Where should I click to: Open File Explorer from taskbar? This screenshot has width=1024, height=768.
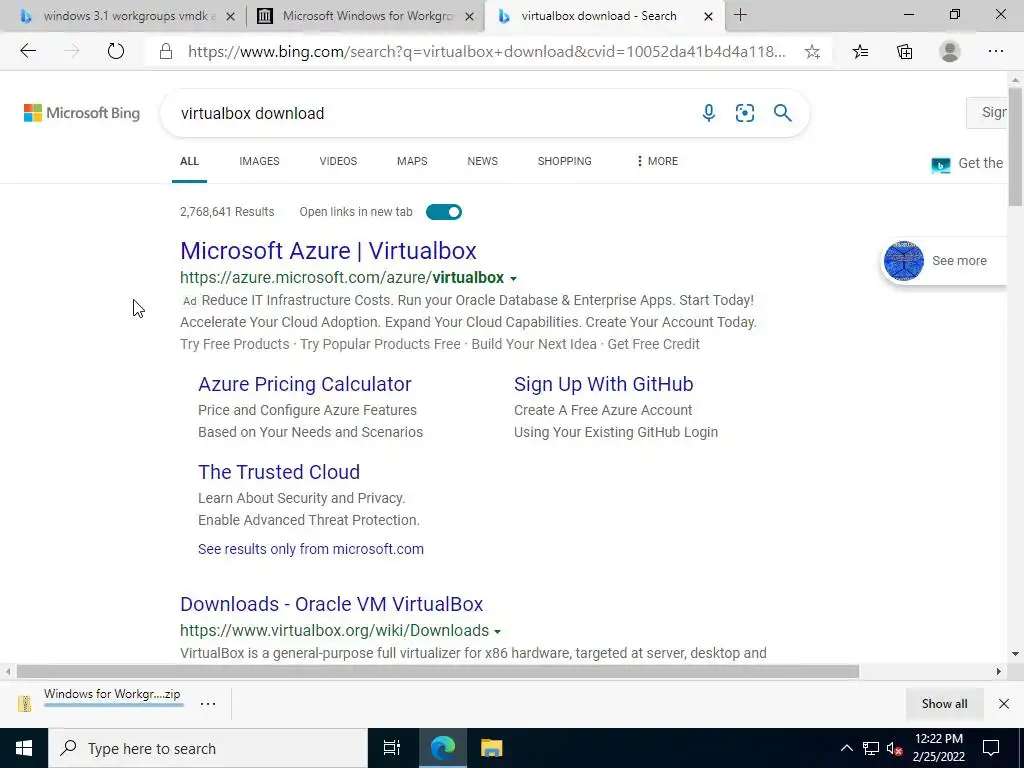click(491, 748)
